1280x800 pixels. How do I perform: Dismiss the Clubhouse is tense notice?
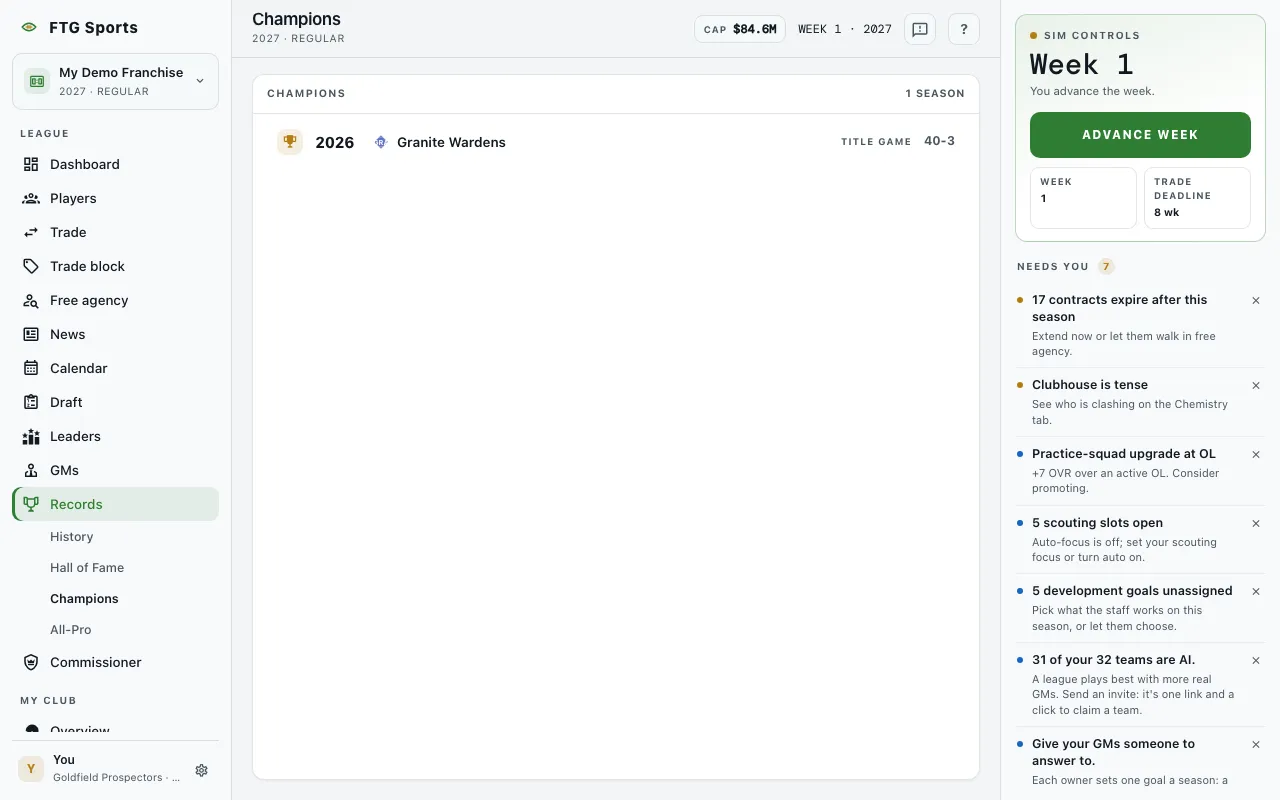tap(1256, 385)
